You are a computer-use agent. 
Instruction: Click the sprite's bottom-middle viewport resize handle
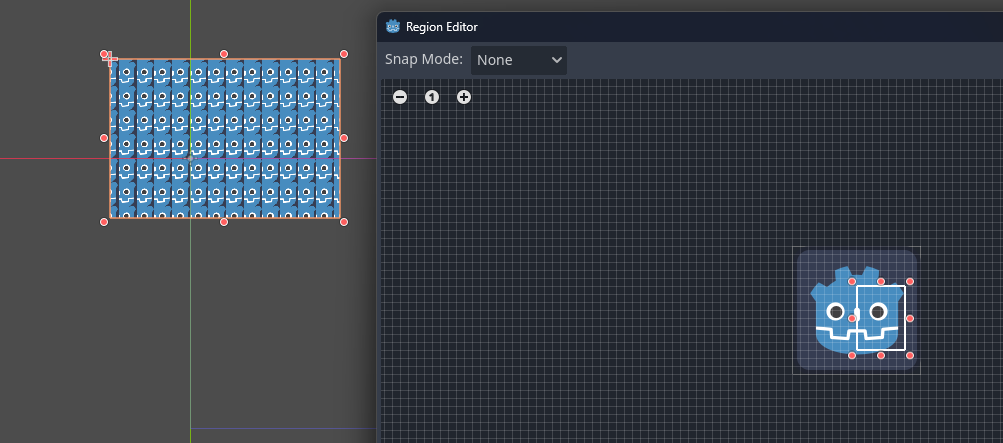tap(224, 222)
